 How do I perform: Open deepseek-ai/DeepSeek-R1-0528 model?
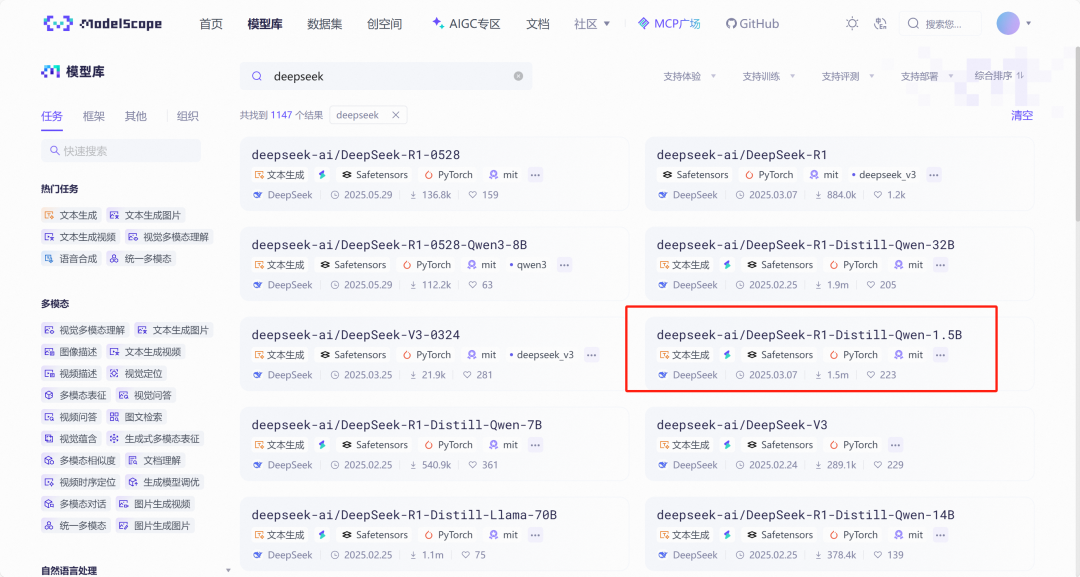(x=355, y=155)
